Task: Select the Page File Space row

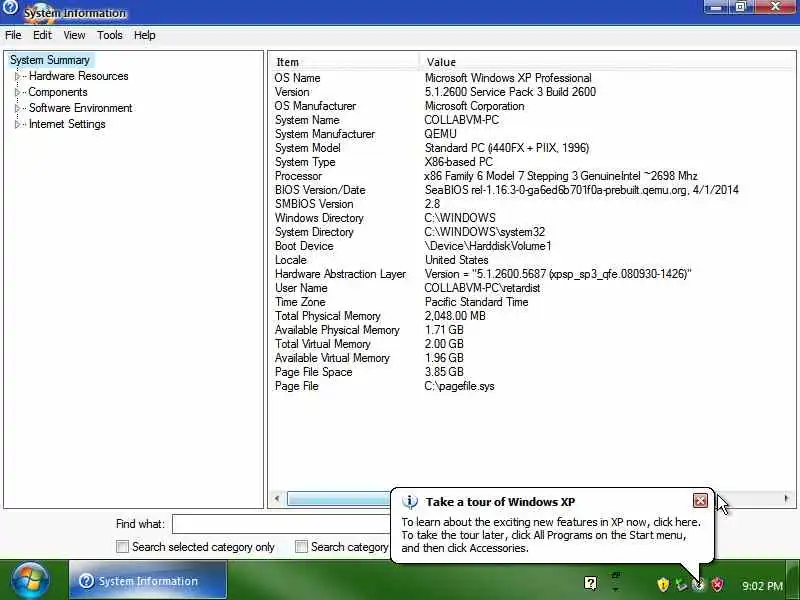Action: pyautogui.click(x=532, y=372)
